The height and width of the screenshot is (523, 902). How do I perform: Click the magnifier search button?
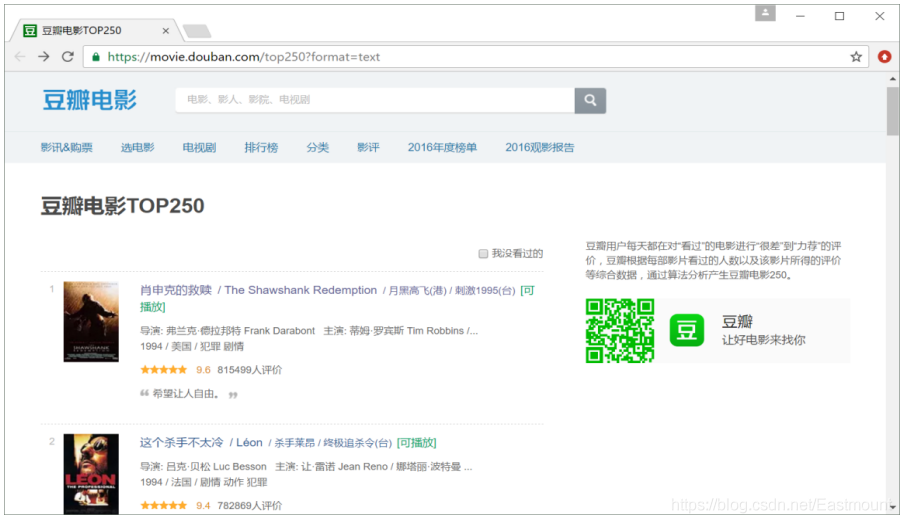click(x=590, y=100)
